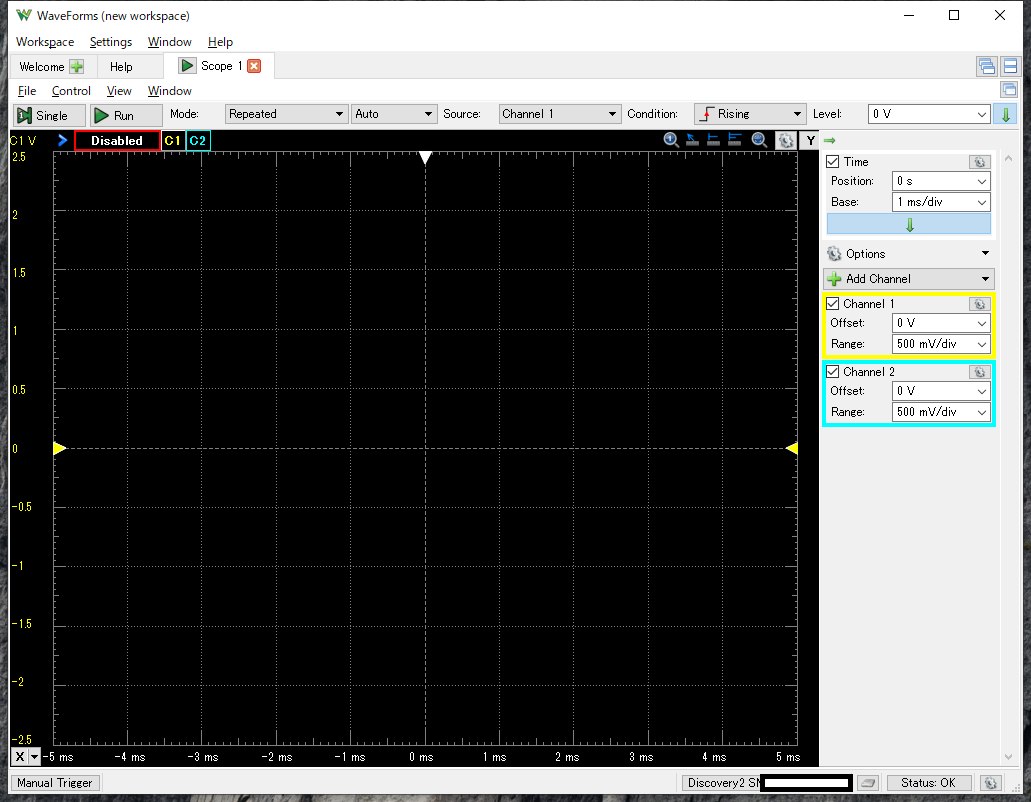Click the cascade windows icon at top right
Screen dimensions: 1031x802
(x=986, y=66)
